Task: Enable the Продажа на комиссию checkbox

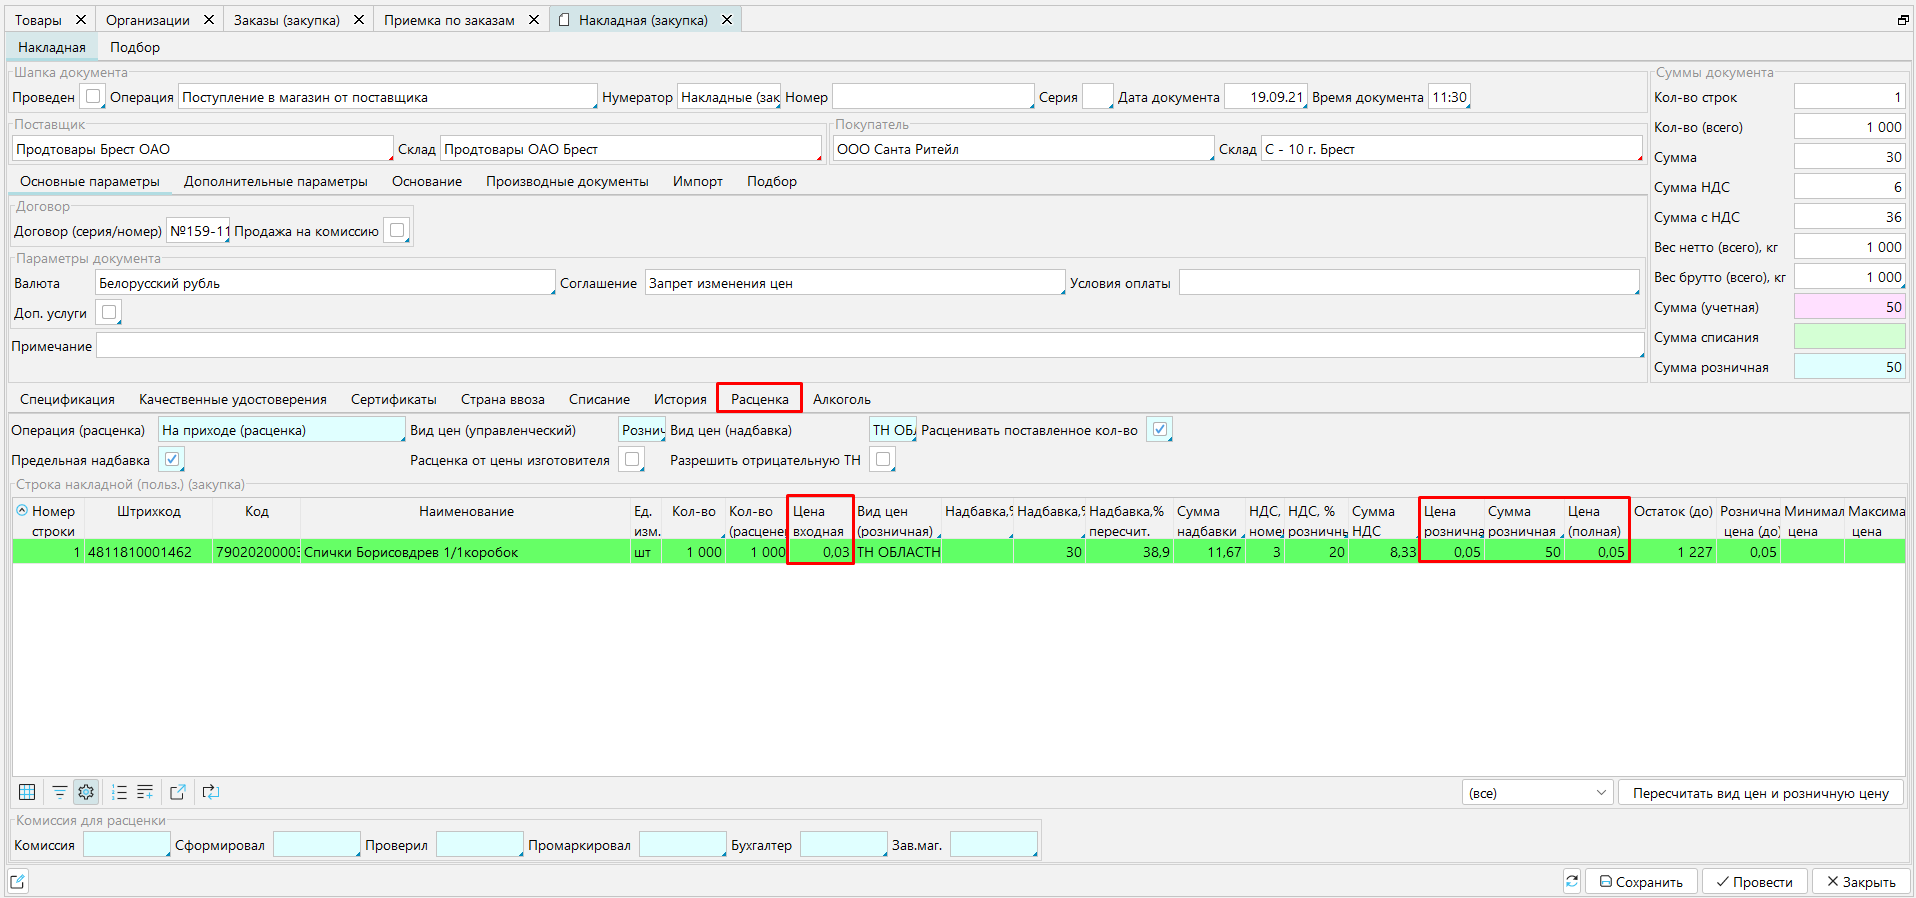Action: pos(397,231)
